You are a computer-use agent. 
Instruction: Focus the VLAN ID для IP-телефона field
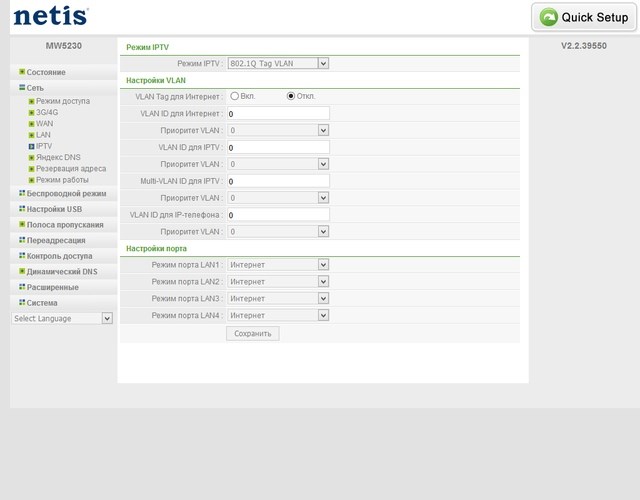278,215
